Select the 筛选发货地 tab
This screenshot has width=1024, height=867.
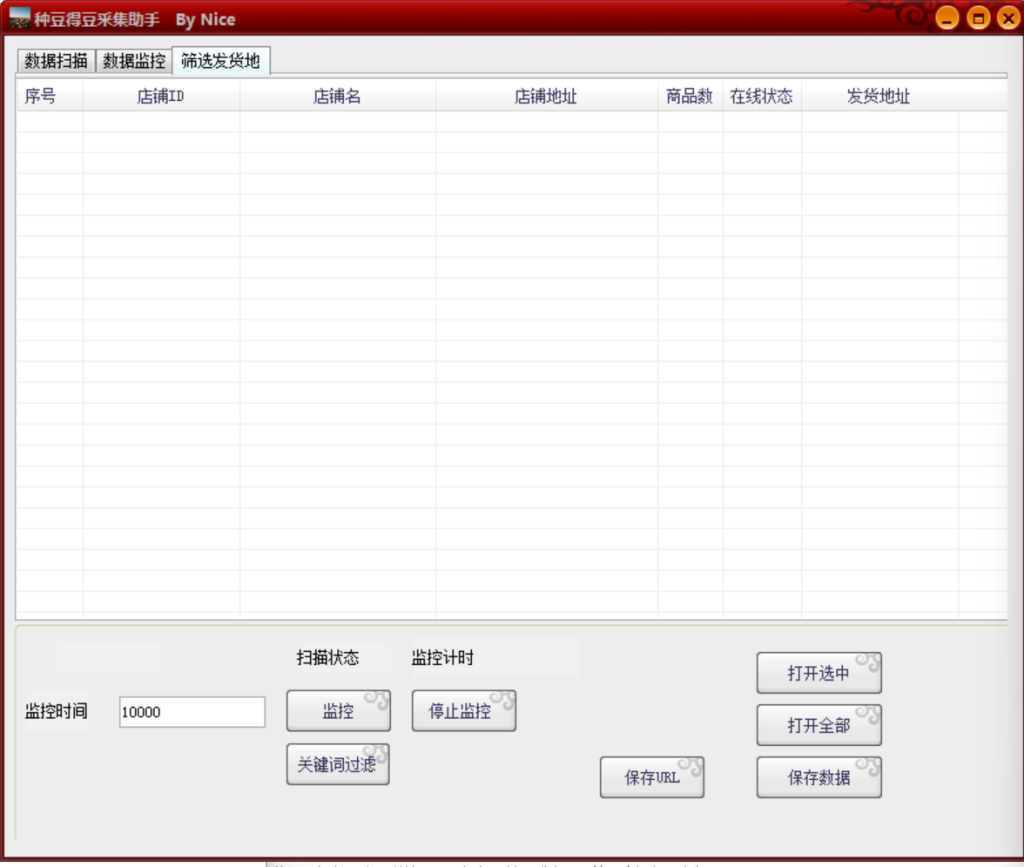[x=220, y=61]
